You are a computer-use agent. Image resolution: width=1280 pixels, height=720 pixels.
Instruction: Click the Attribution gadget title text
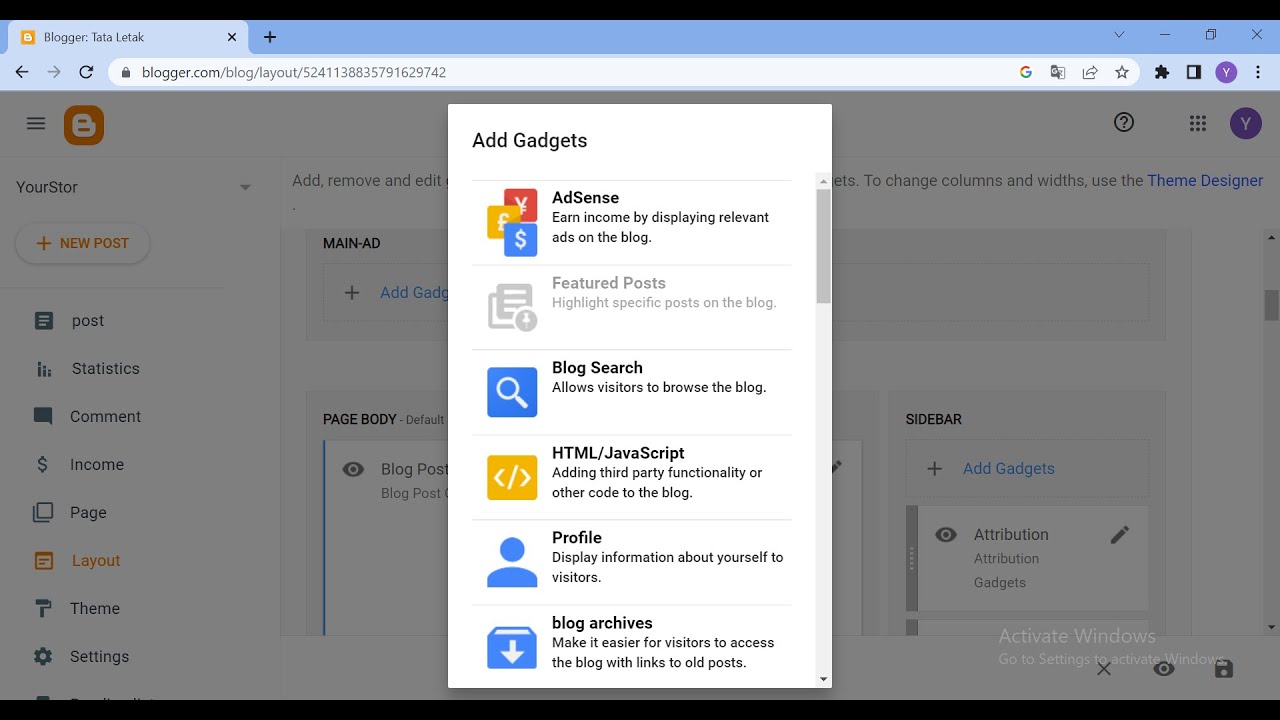pyautogui.click(x=1011, y=535)
